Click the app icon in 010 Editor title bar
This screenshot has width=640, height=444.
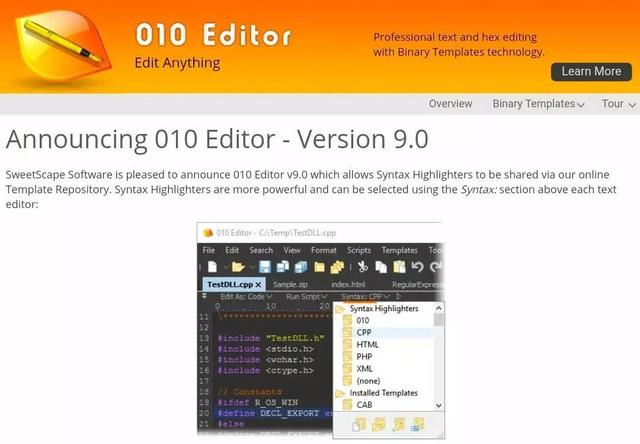(208, 233)
